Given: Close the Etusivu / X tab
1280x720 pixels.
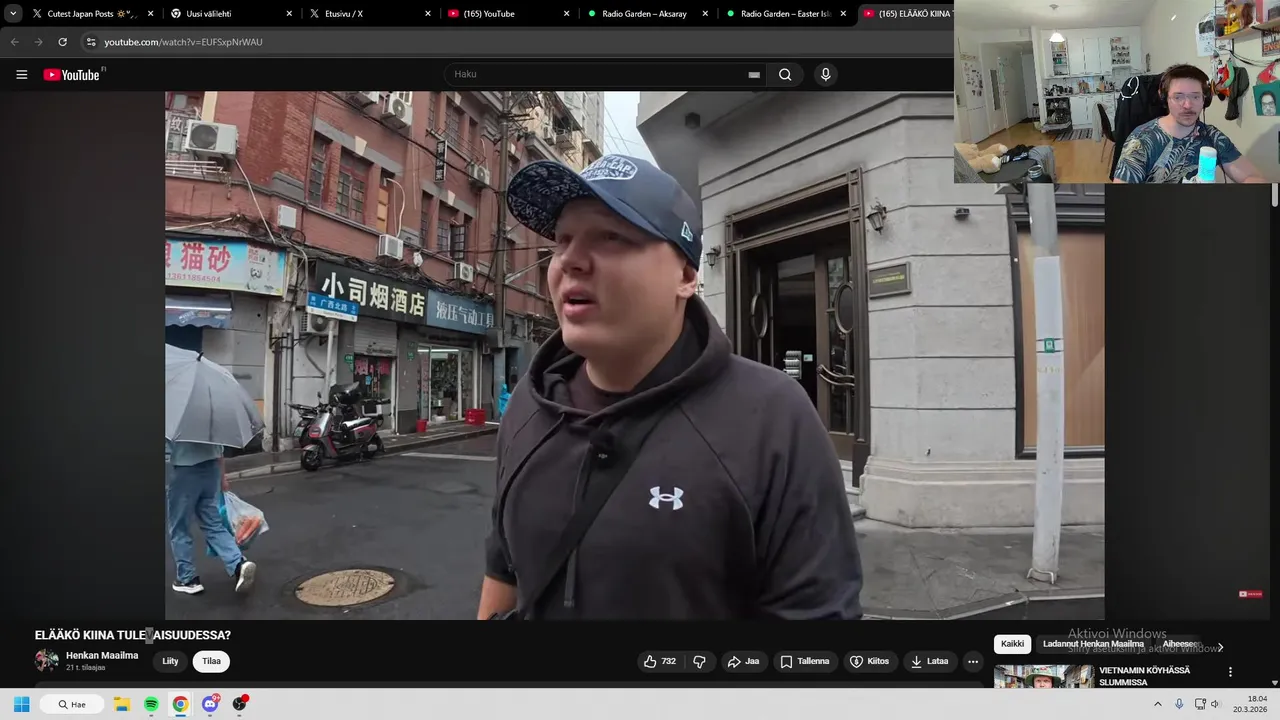Looking at the screenshot, I should [427, 14].
